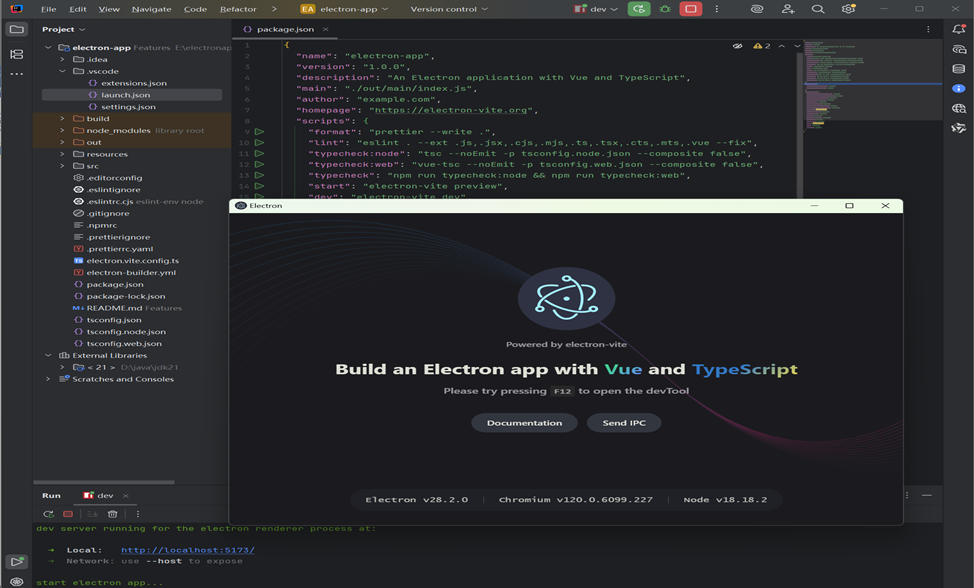Open the Database tool window icon

958,68
